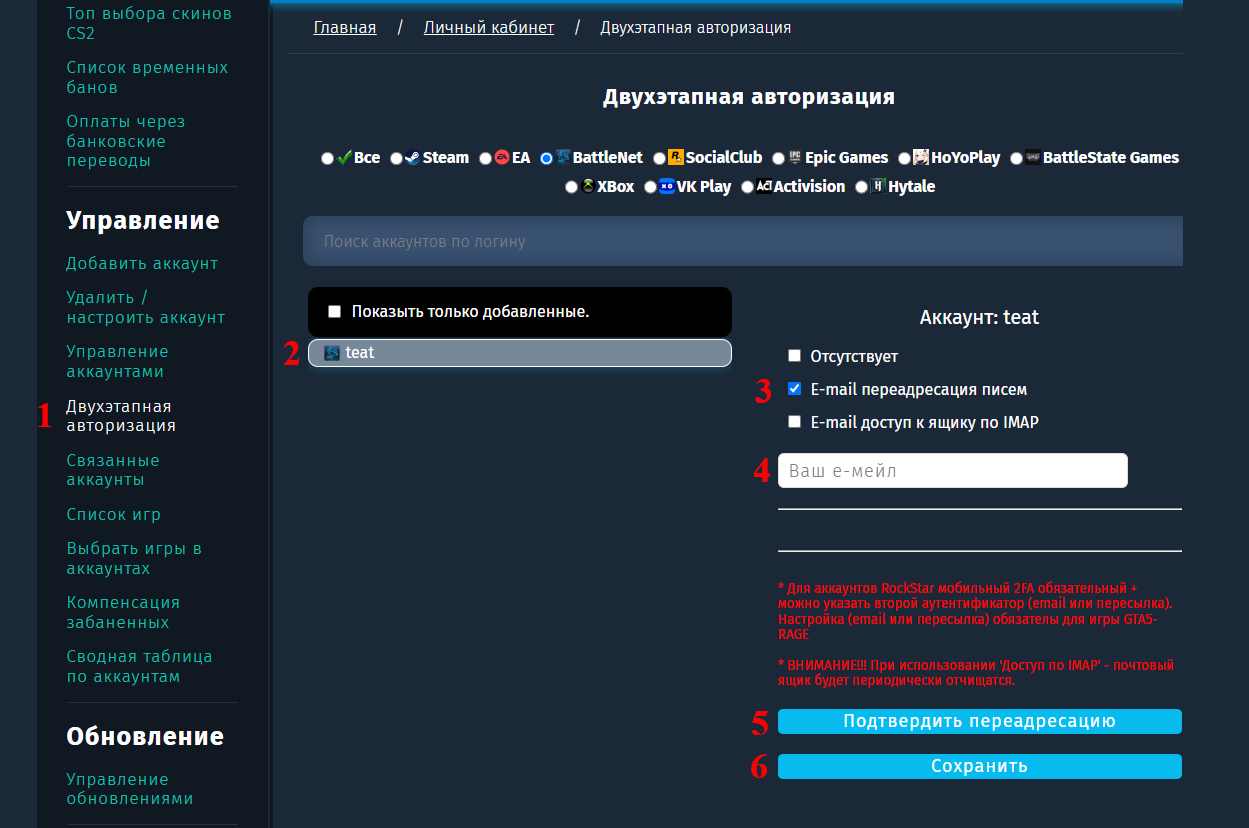Screen dimensions: 1249x828
Task: Choose the HoYoPlay radio option
Action: pos(904,158)
